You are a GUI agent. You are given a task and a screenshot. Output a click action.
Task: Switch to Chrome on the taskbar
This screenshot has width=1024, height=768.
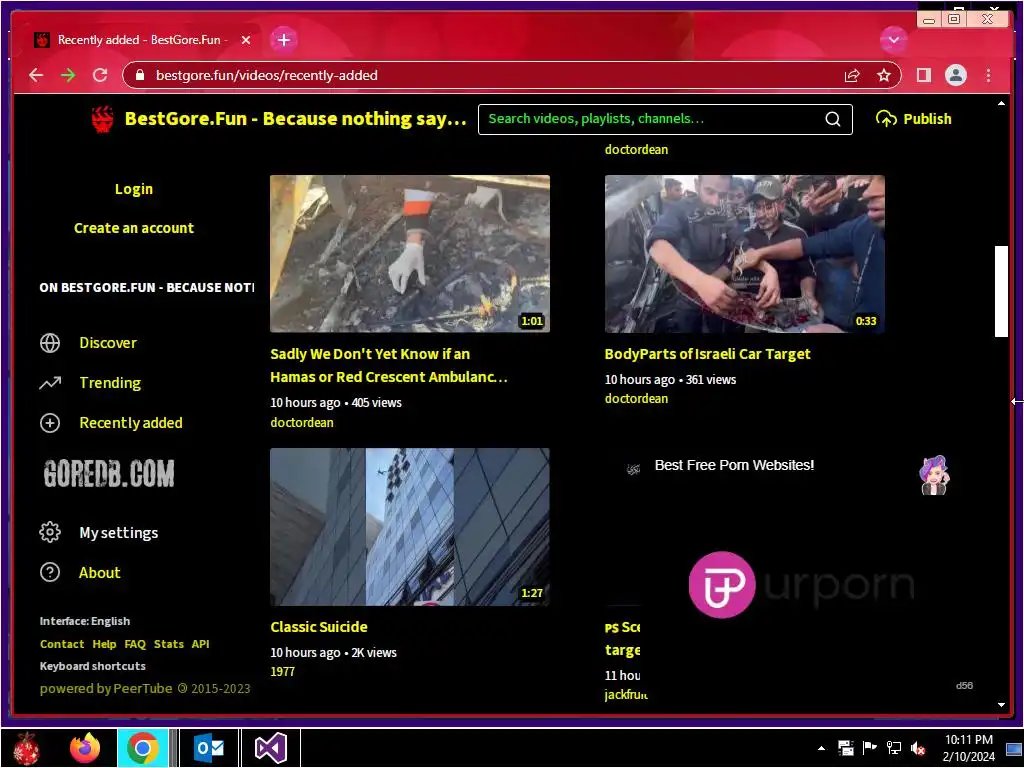point(143,748)
